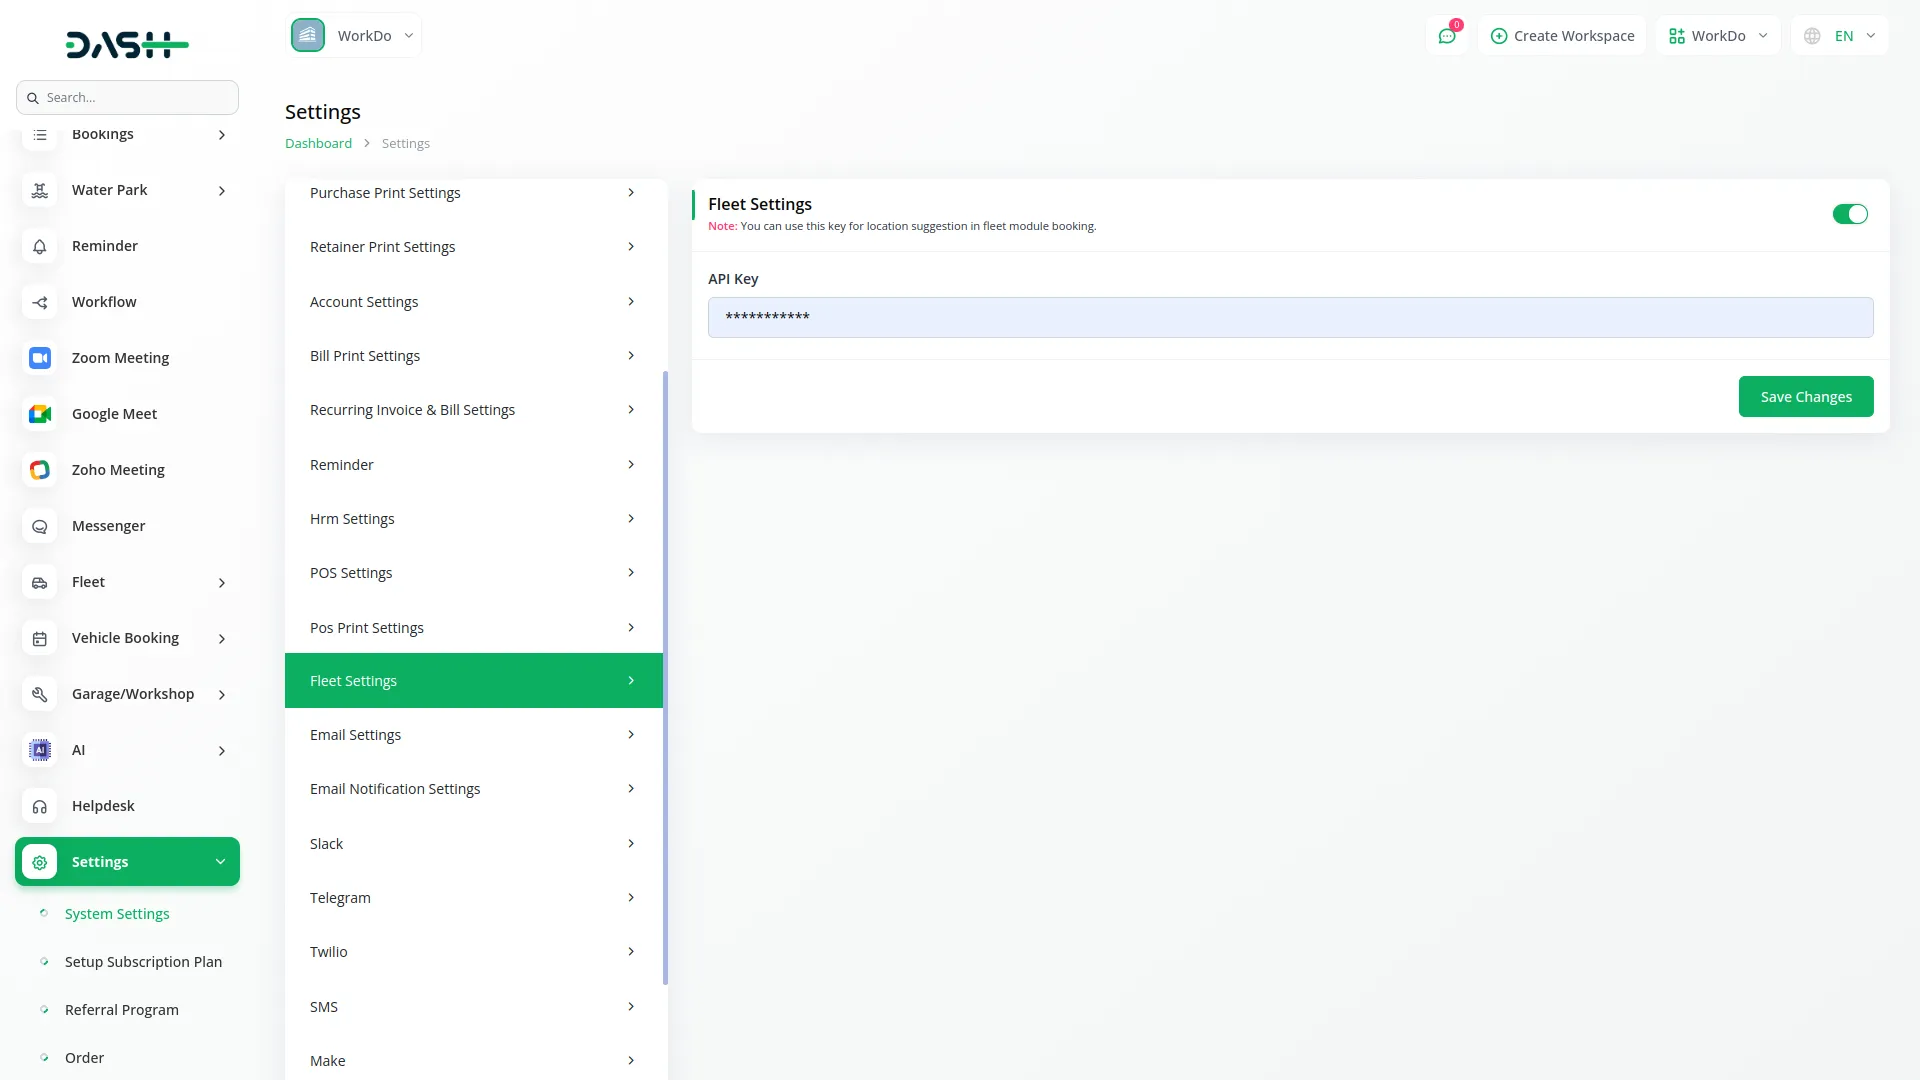The image size is (1920, 1080).
Task: Click the AI chip icon
Action: tap(40, 750)
